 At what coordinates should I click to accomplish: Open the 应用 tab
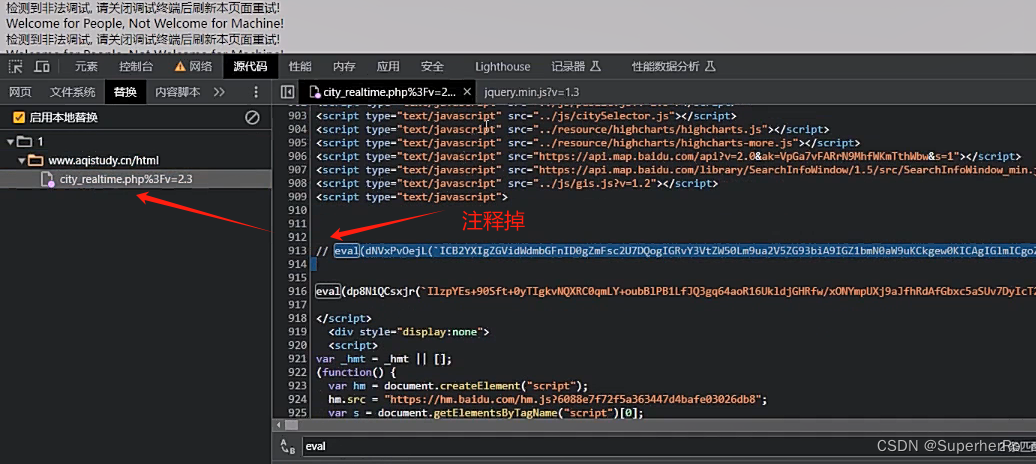point(388,66)
